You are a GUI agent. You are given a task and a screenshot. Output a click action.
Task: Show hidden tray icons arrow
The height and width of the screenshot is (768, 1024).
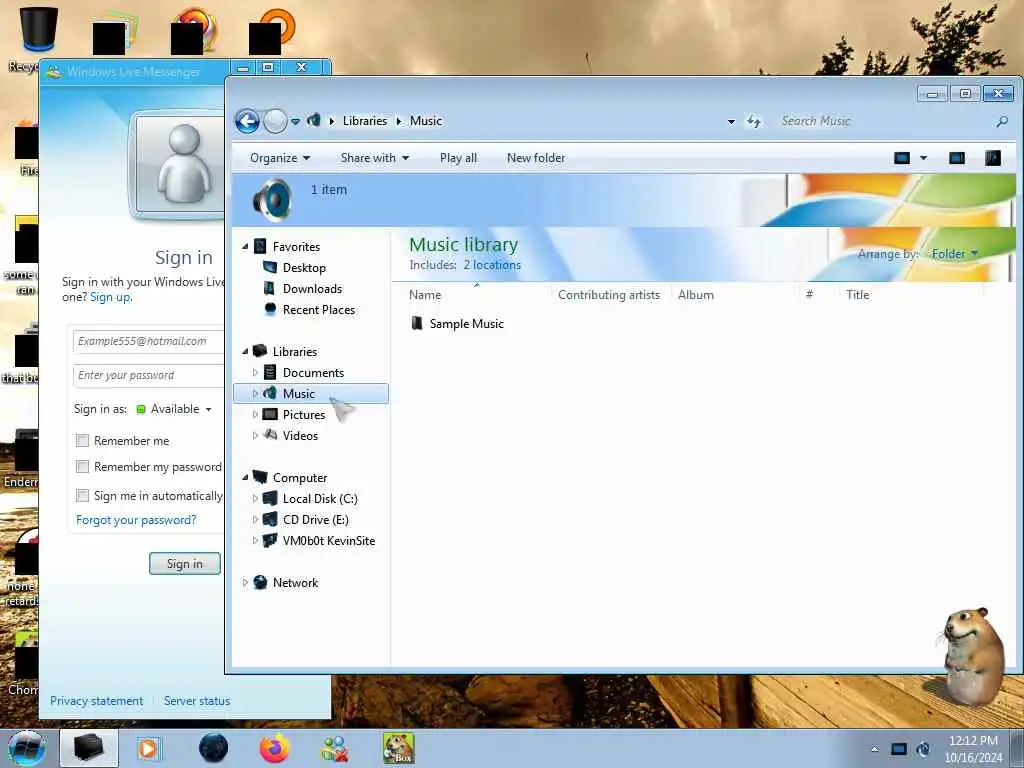click(874, 749)
